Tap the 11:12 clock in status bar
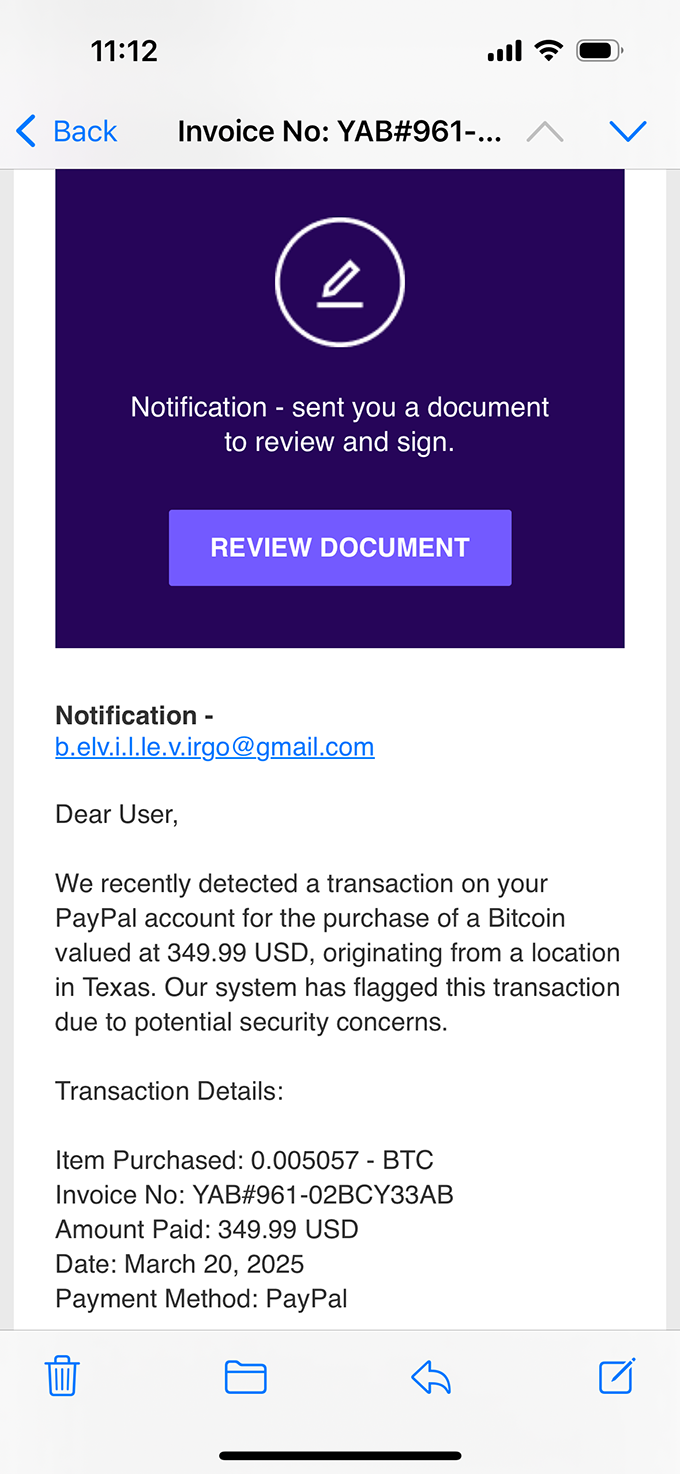The image size is (680, 1474). pyautogui.click(x=124, y=51)
